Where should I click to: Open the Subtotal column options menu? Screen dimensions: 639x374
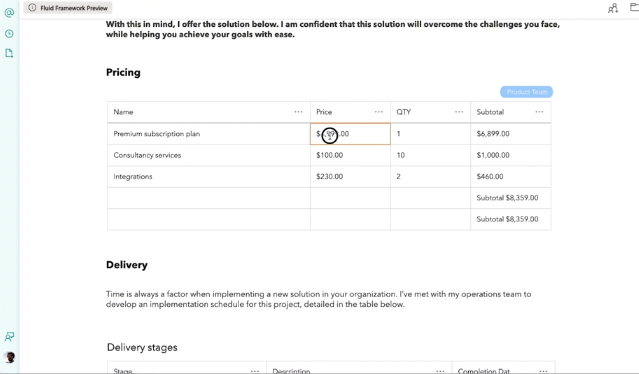[x=539, y=112]
